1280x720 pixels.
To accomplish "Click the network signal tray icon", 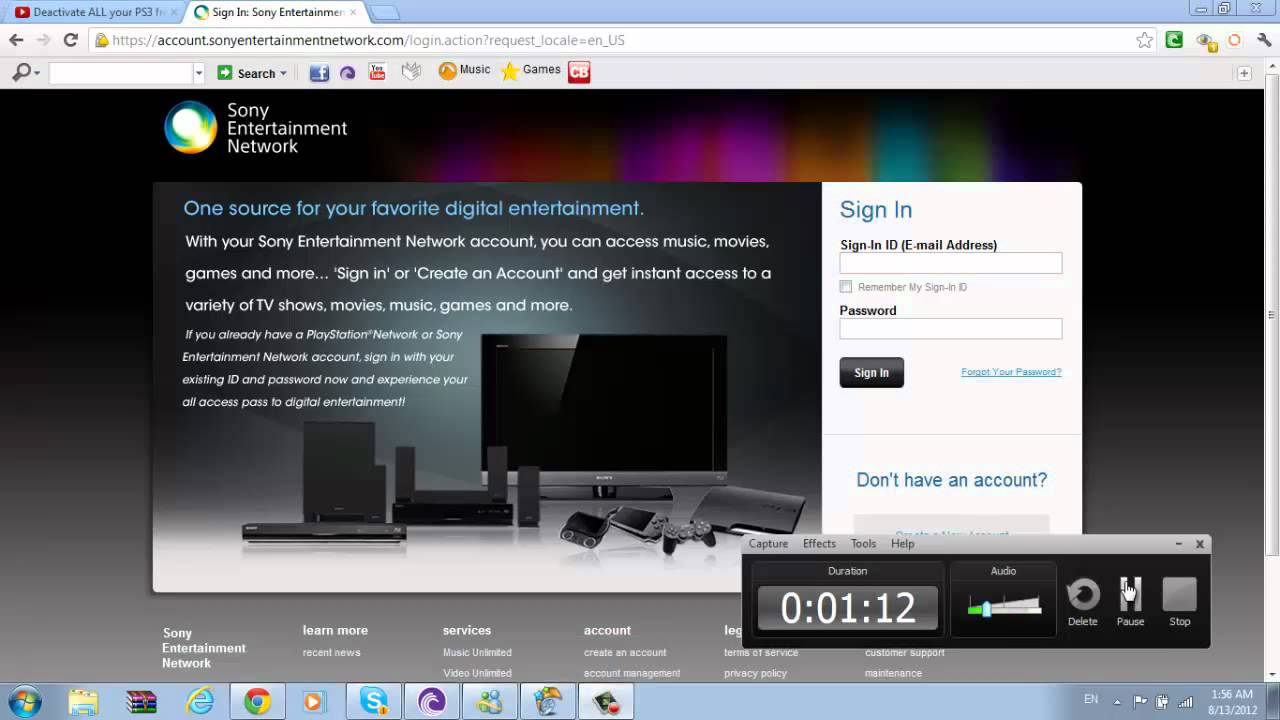I will pos(1186,701).
